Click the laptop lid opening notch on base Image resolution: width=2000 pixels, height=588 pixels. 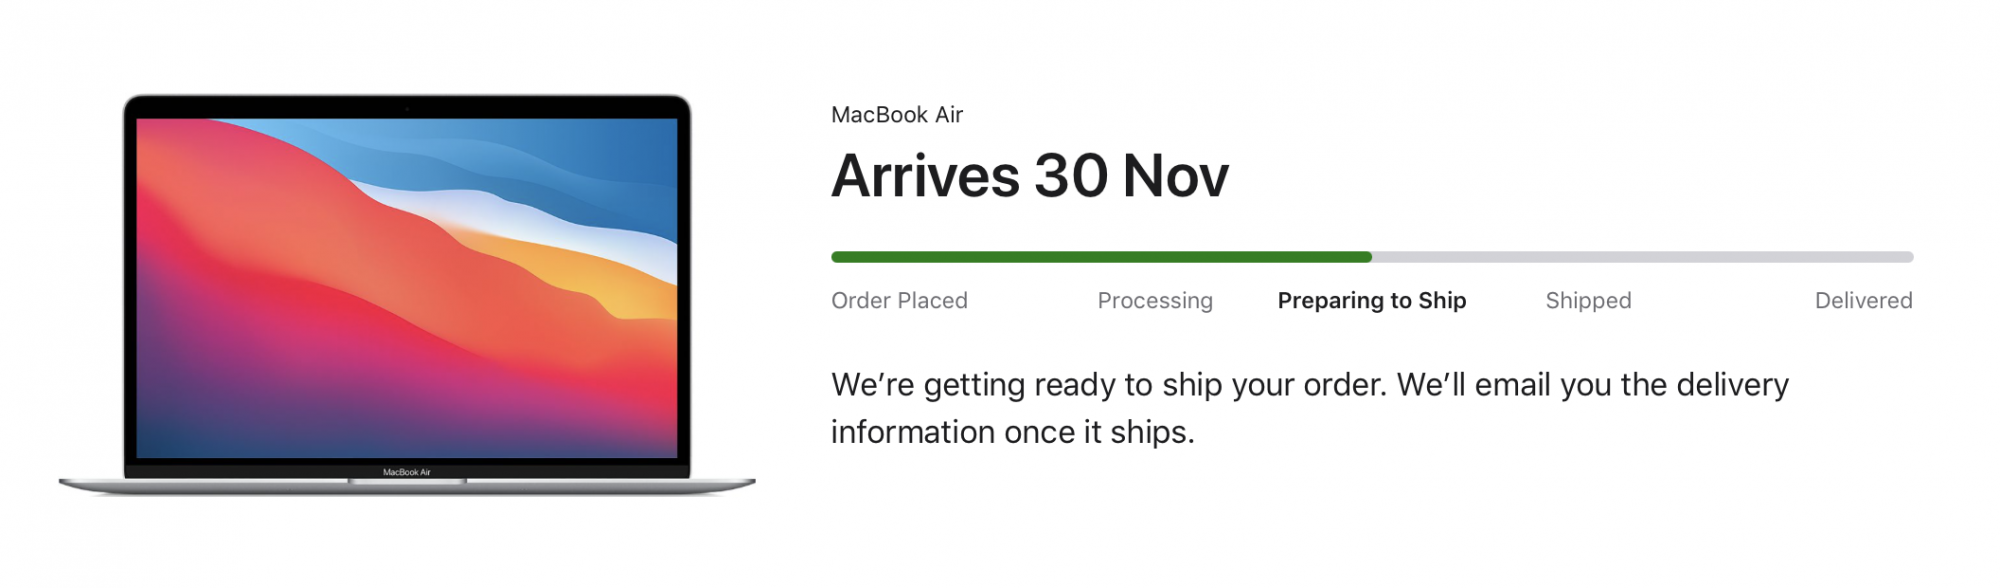(407, 481)
